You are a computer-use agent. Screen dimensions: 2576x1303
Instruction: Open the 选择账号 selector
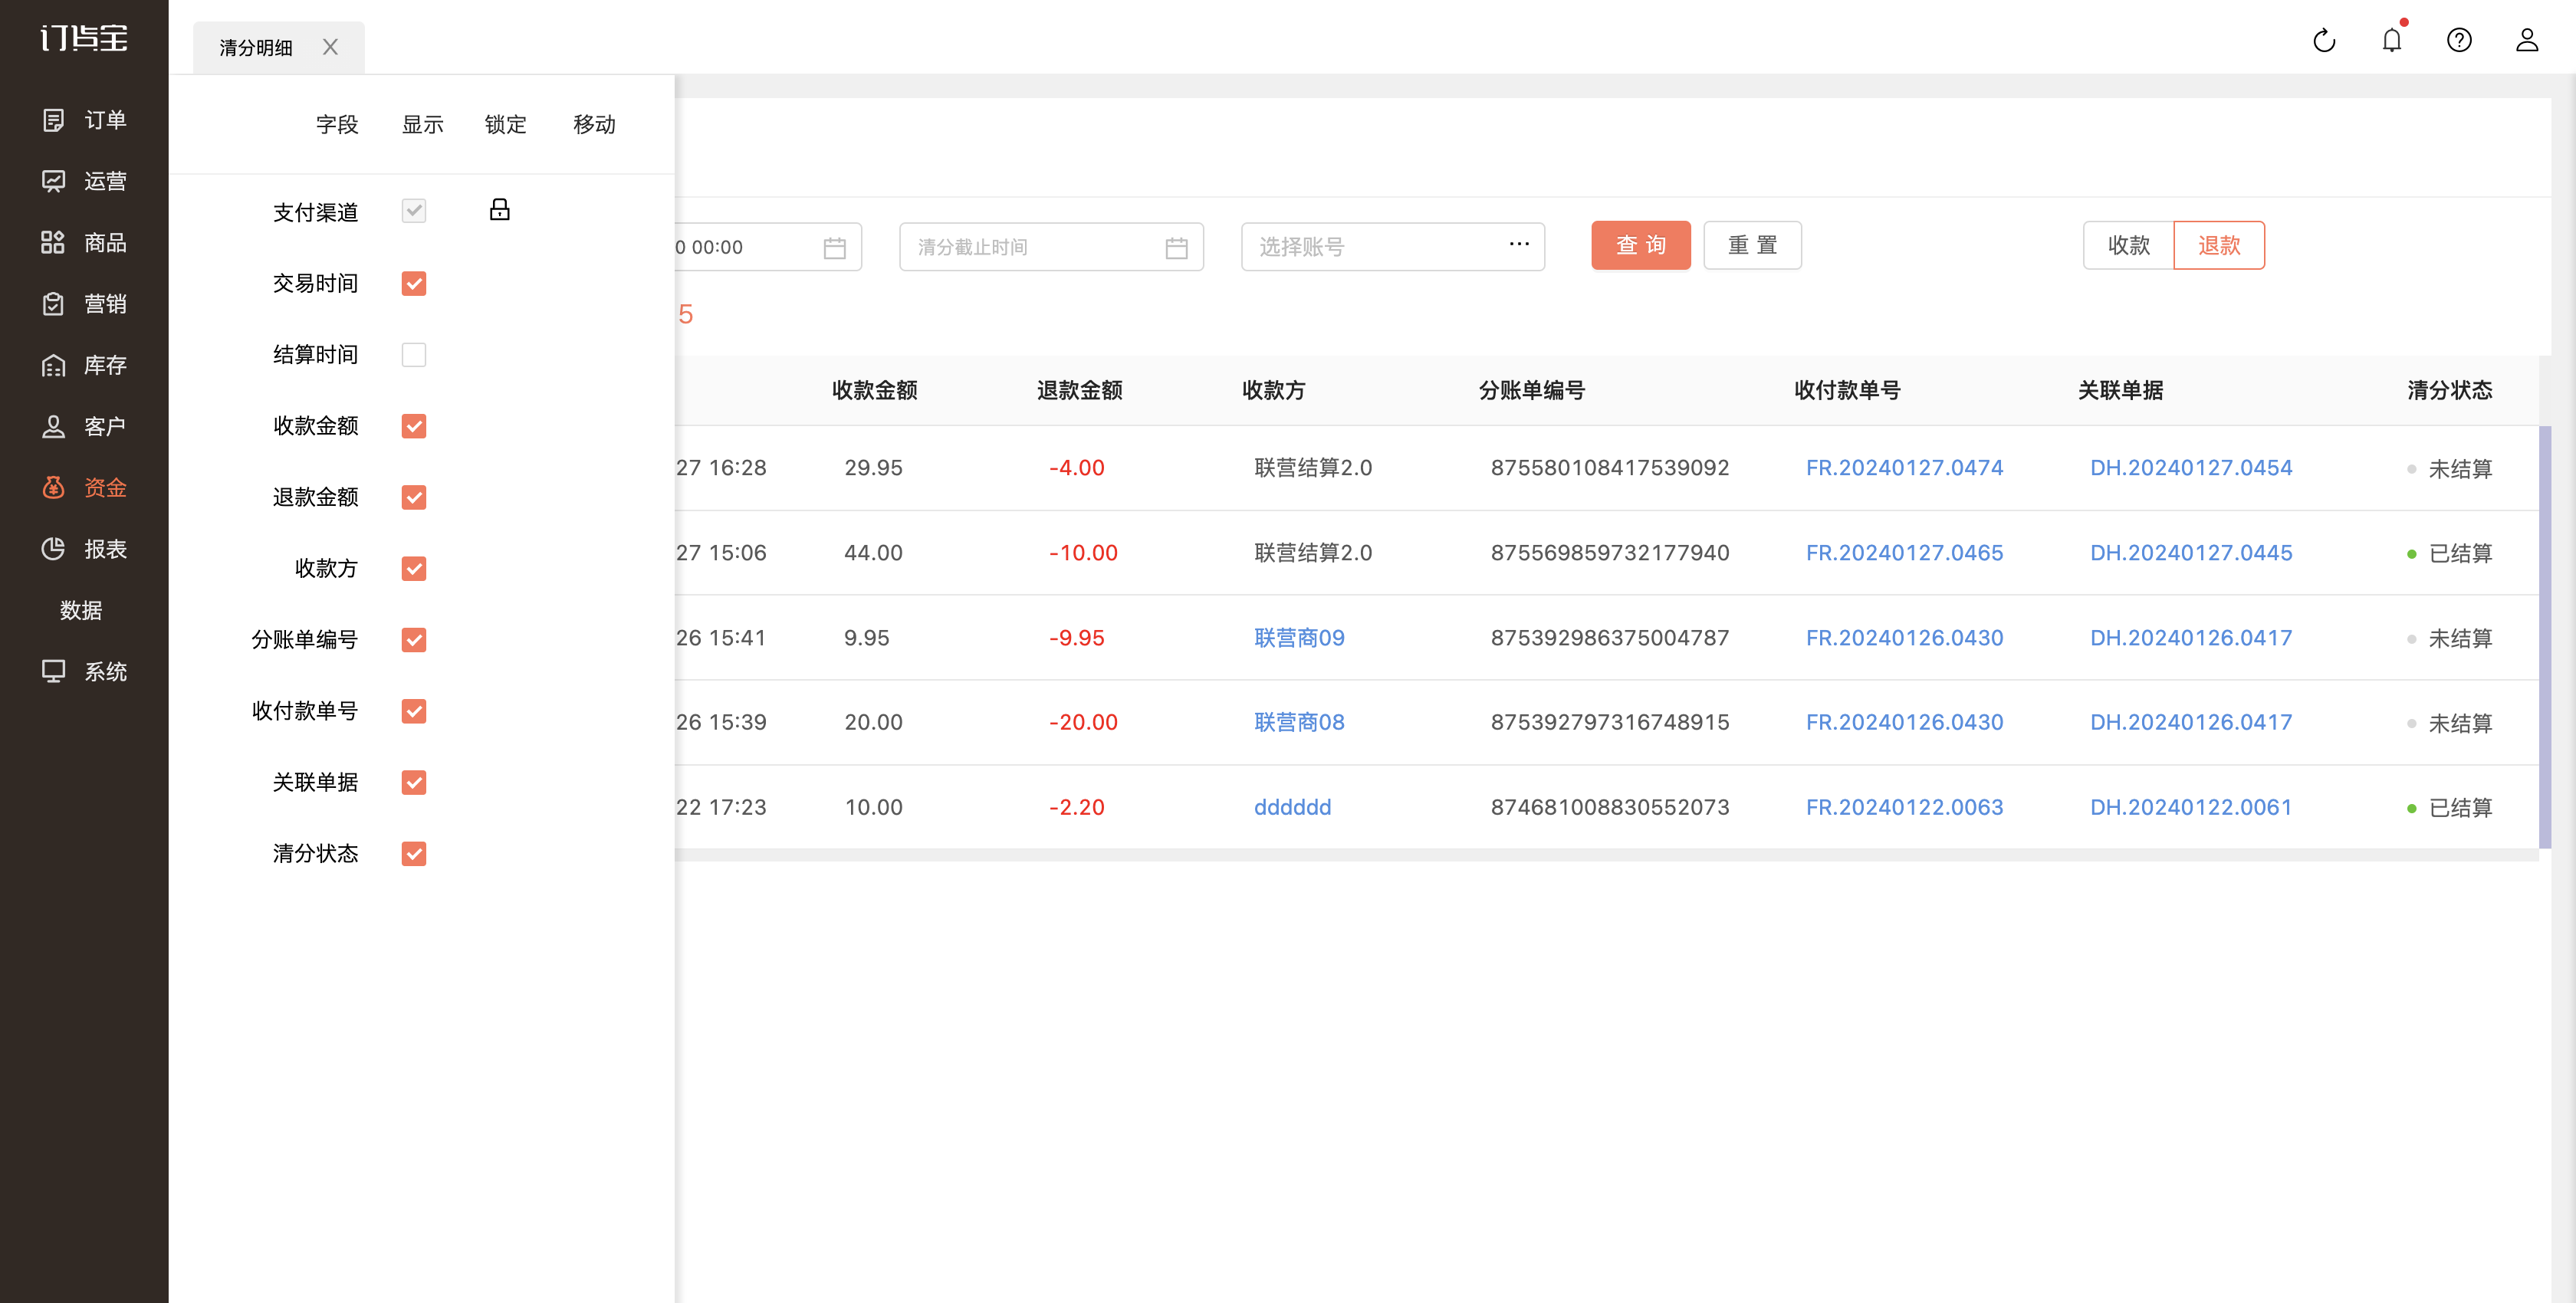click(x=1393, y=247)
